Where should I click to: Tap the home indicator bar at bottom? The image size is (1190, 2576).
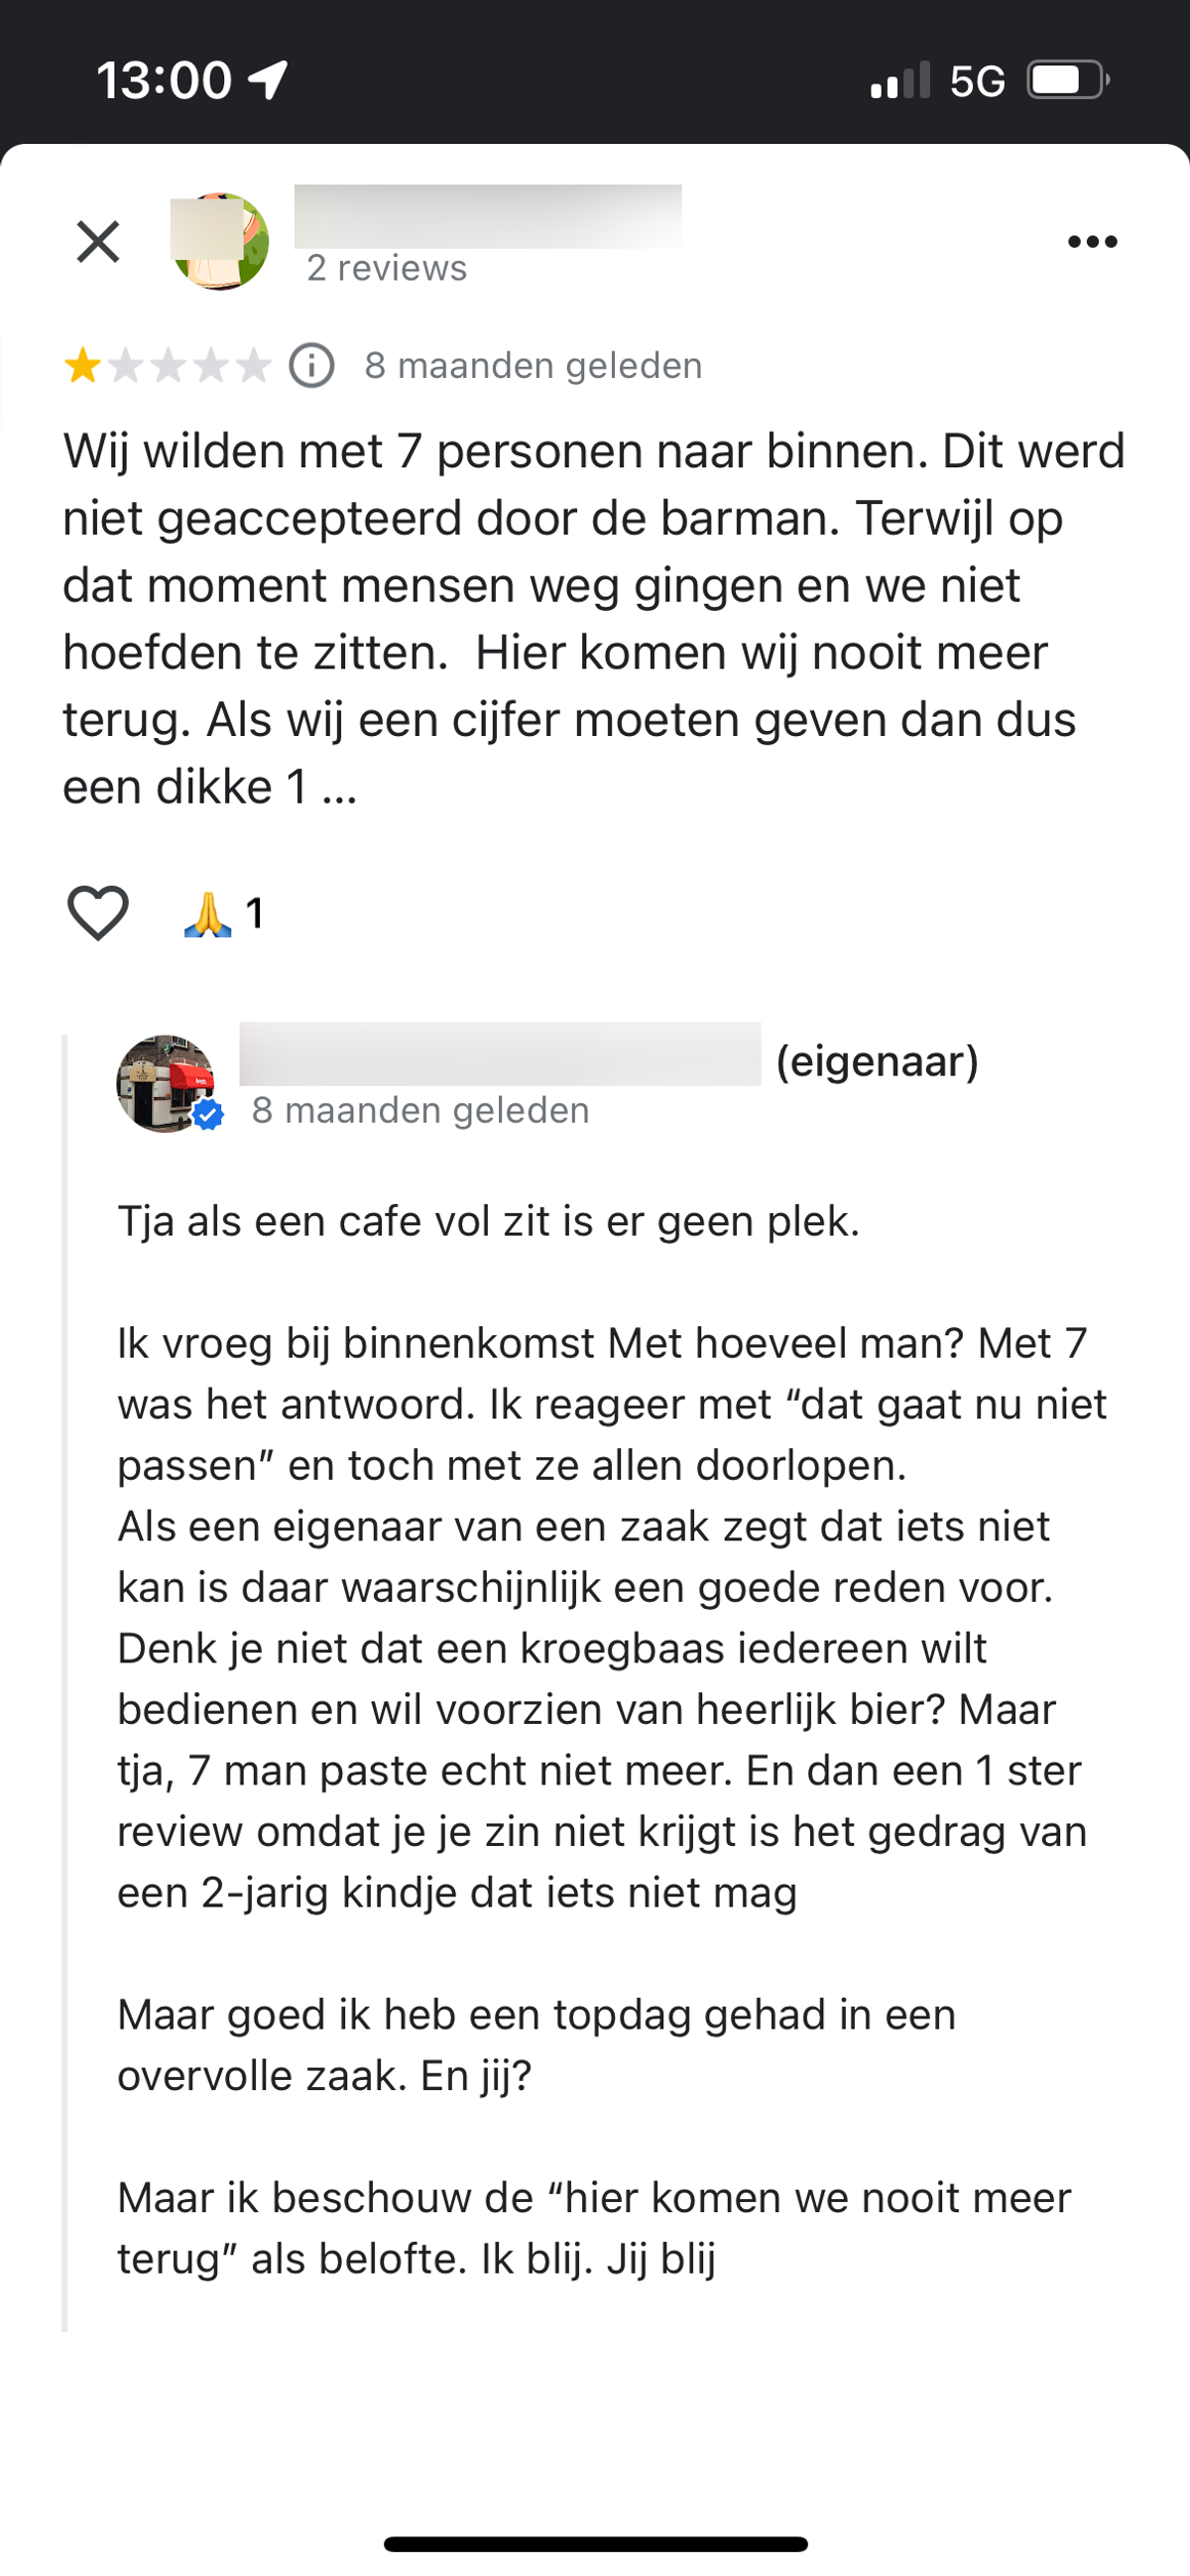[595, 2544]
